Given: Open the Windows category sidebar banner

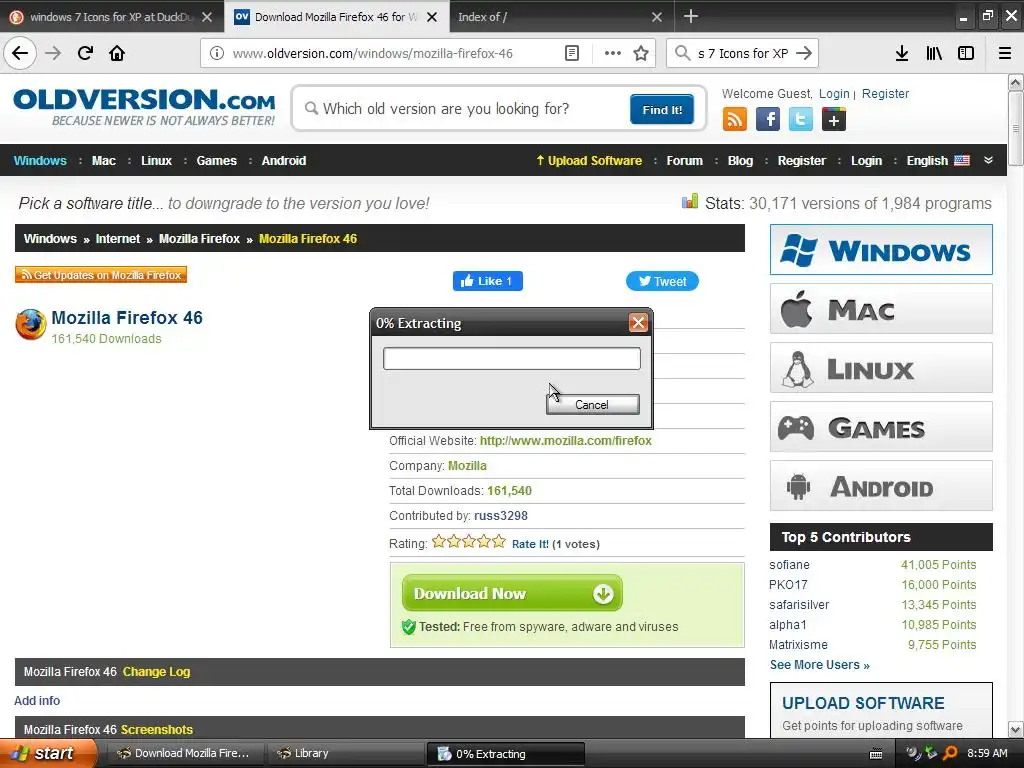Looking at the screenshot, I should 881,249.
